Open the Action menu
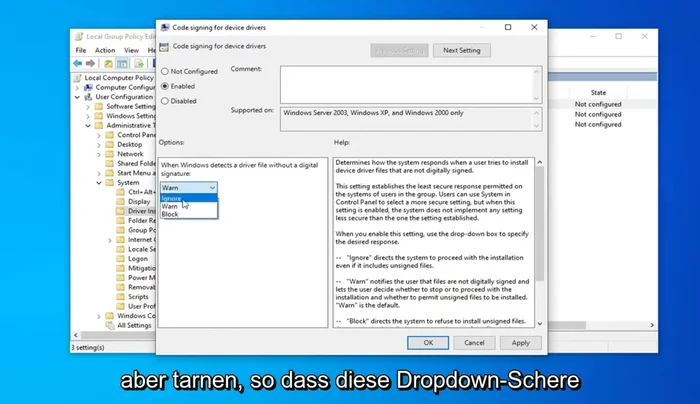 pos(105,50)
